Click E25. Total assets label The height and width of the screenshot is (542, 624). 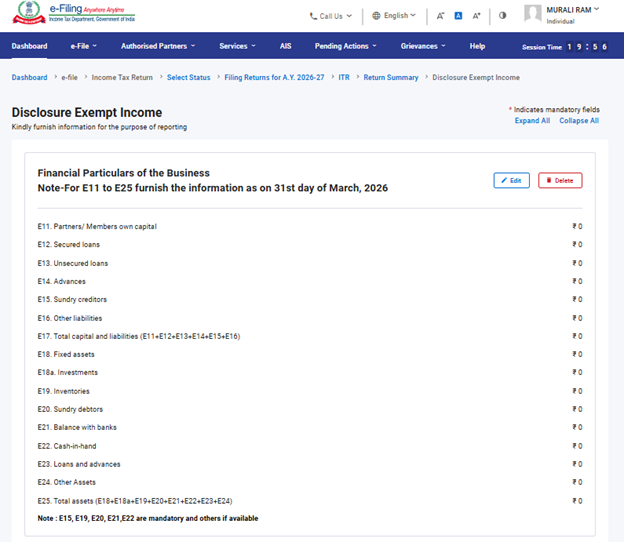pyautogui.click(x=135, y=501)
